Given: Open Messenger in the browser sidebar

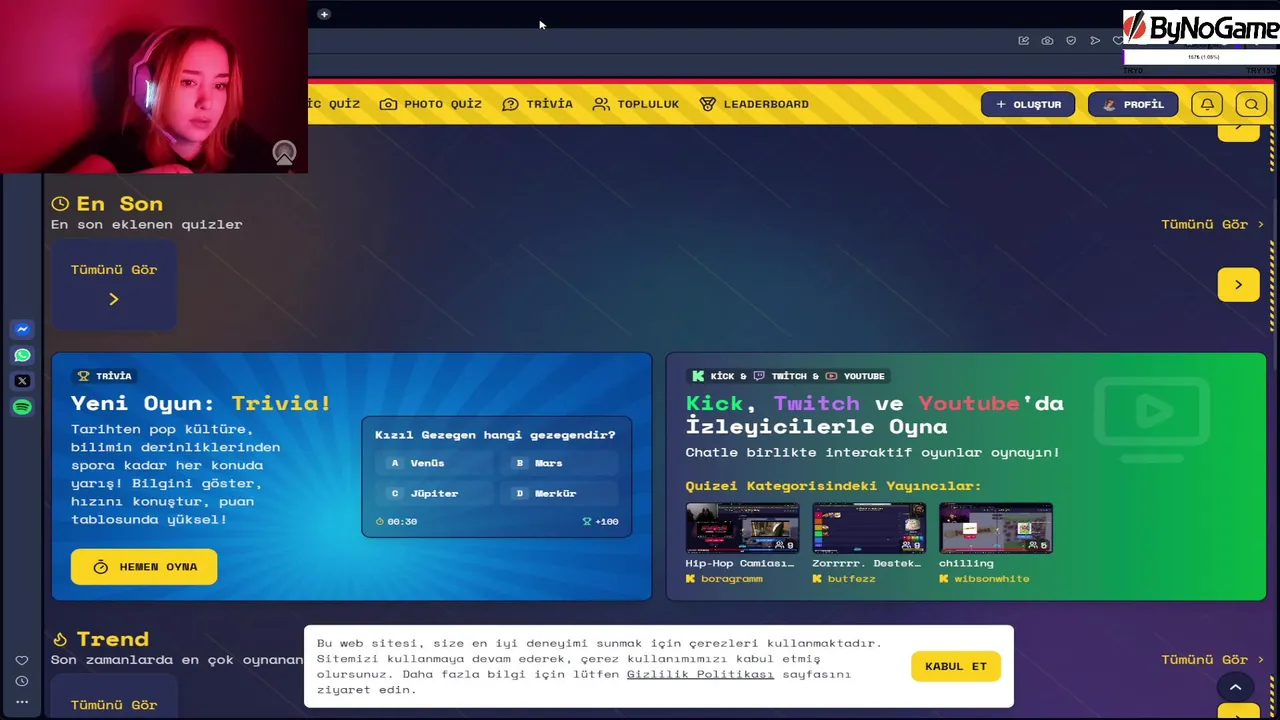Looking at the screenshot, I should click(22, 329).
